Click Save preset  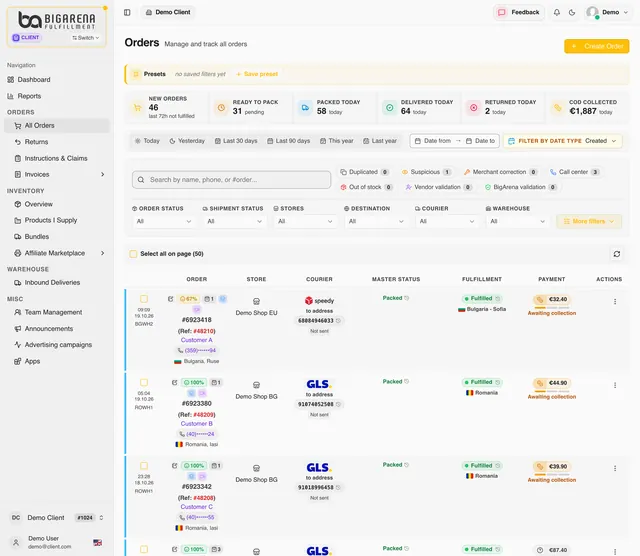[x=257, y=74]
